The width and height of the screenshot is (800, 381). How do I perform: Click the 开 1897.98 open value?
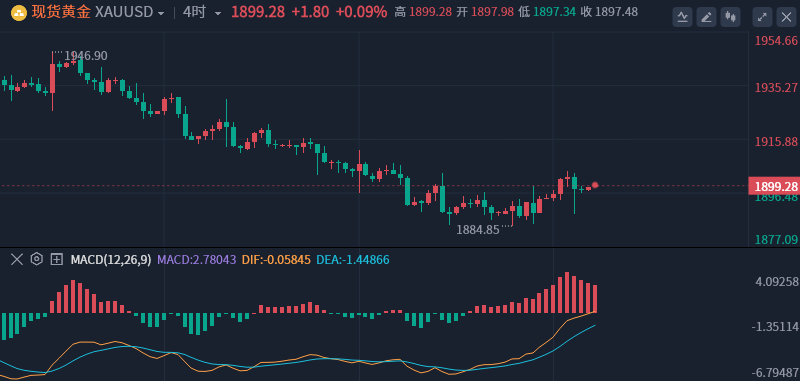tap(485, 12)
